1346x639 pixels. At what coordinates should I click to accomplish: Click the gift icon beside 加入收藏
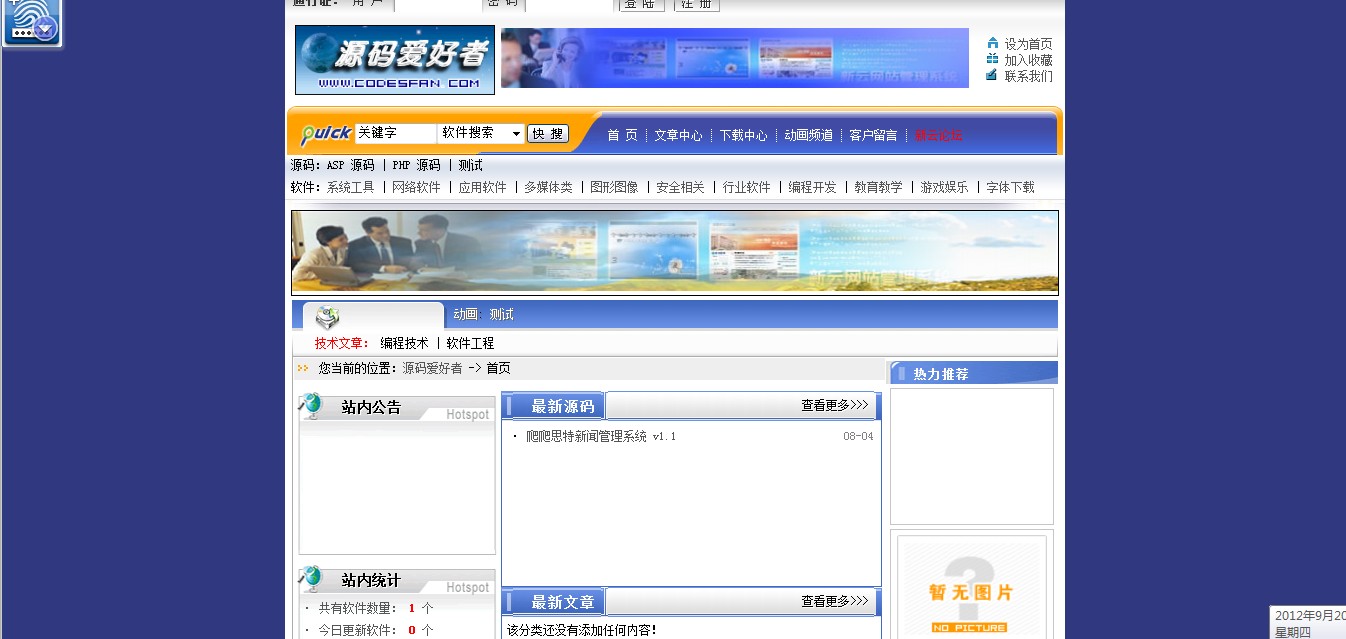992,59
